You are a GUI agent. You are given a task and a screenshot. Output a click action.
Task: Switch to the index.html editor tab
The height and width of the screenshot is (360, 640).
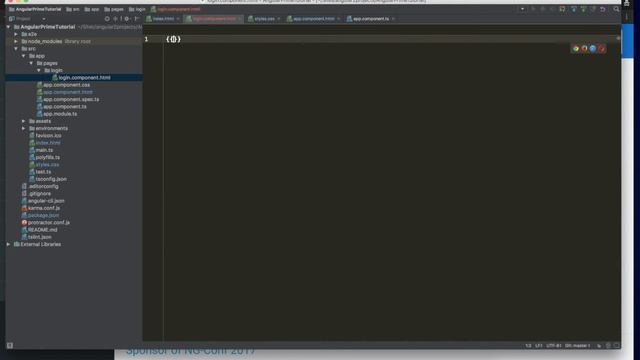point(163,19)
